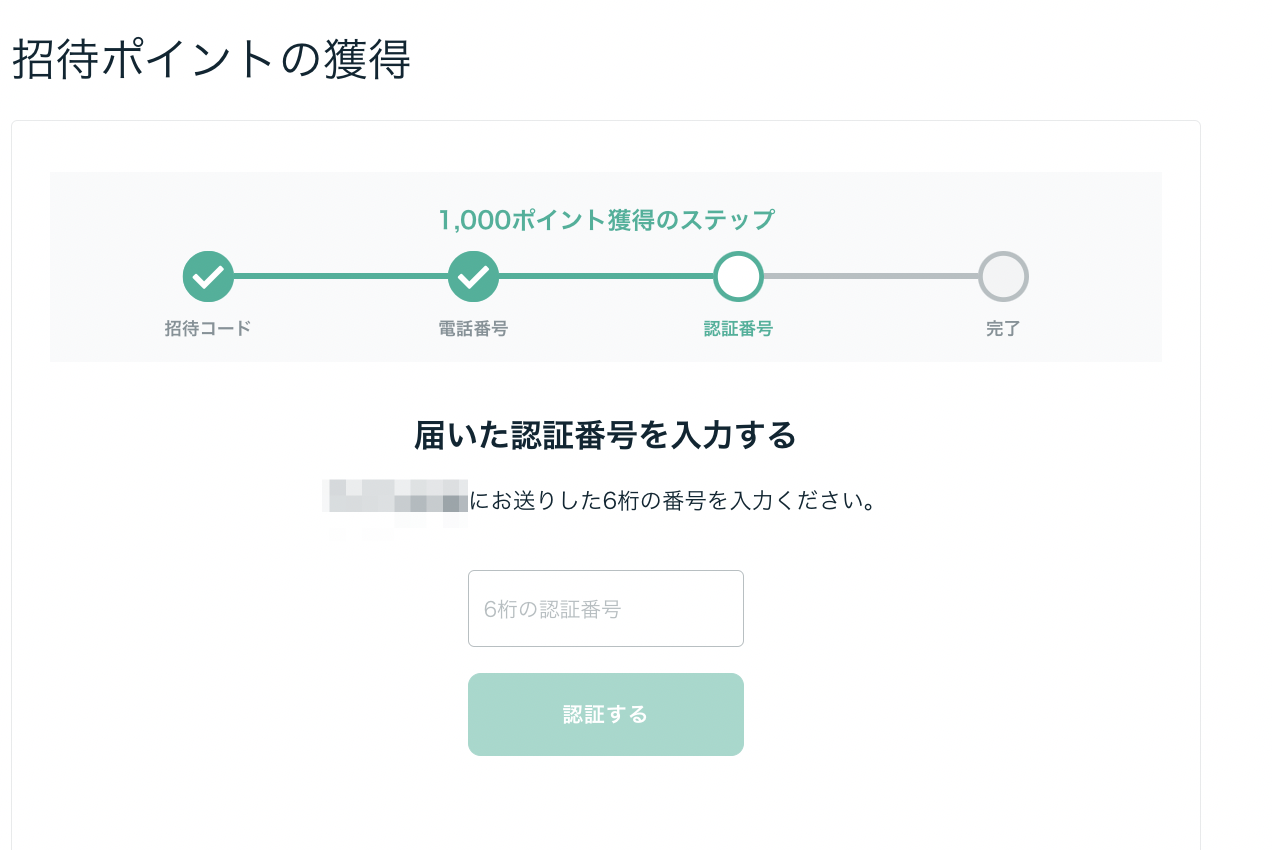This screenshot has height=850, width=1272.
Task: Click the 届いた認証番号を入力する heading
Action: pyautogui.click(x=605, y=436)
